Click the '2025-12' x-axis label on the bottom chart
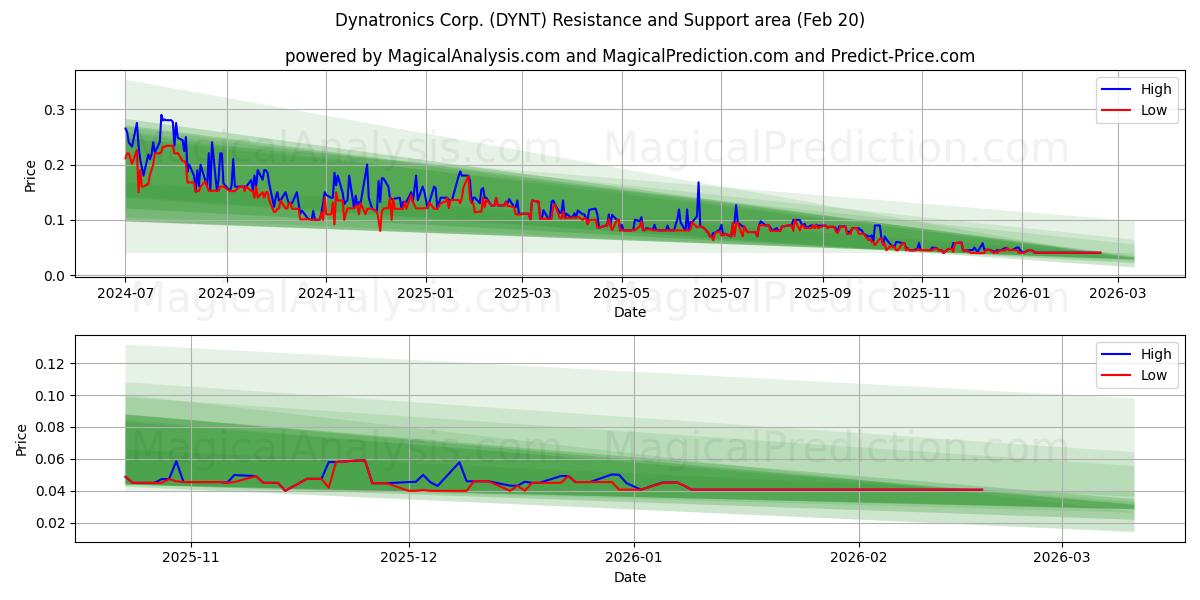The width and height of the screenshot is (1200, 600). [409, 559]
